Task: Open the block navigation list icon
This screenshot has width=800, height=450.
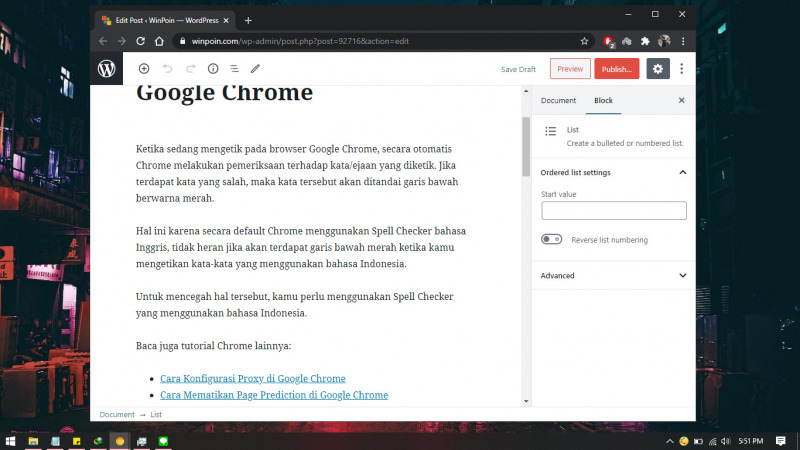Action: (234, 68)
